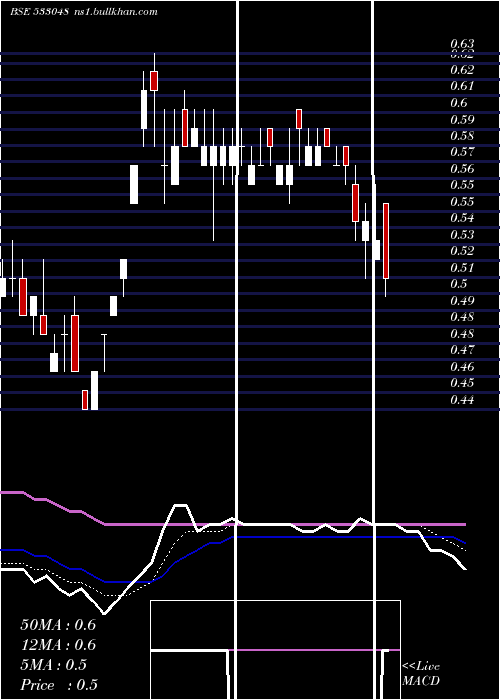500x700 pixels.
Task: Select the 0.47 price axis label
Action: 462,350
